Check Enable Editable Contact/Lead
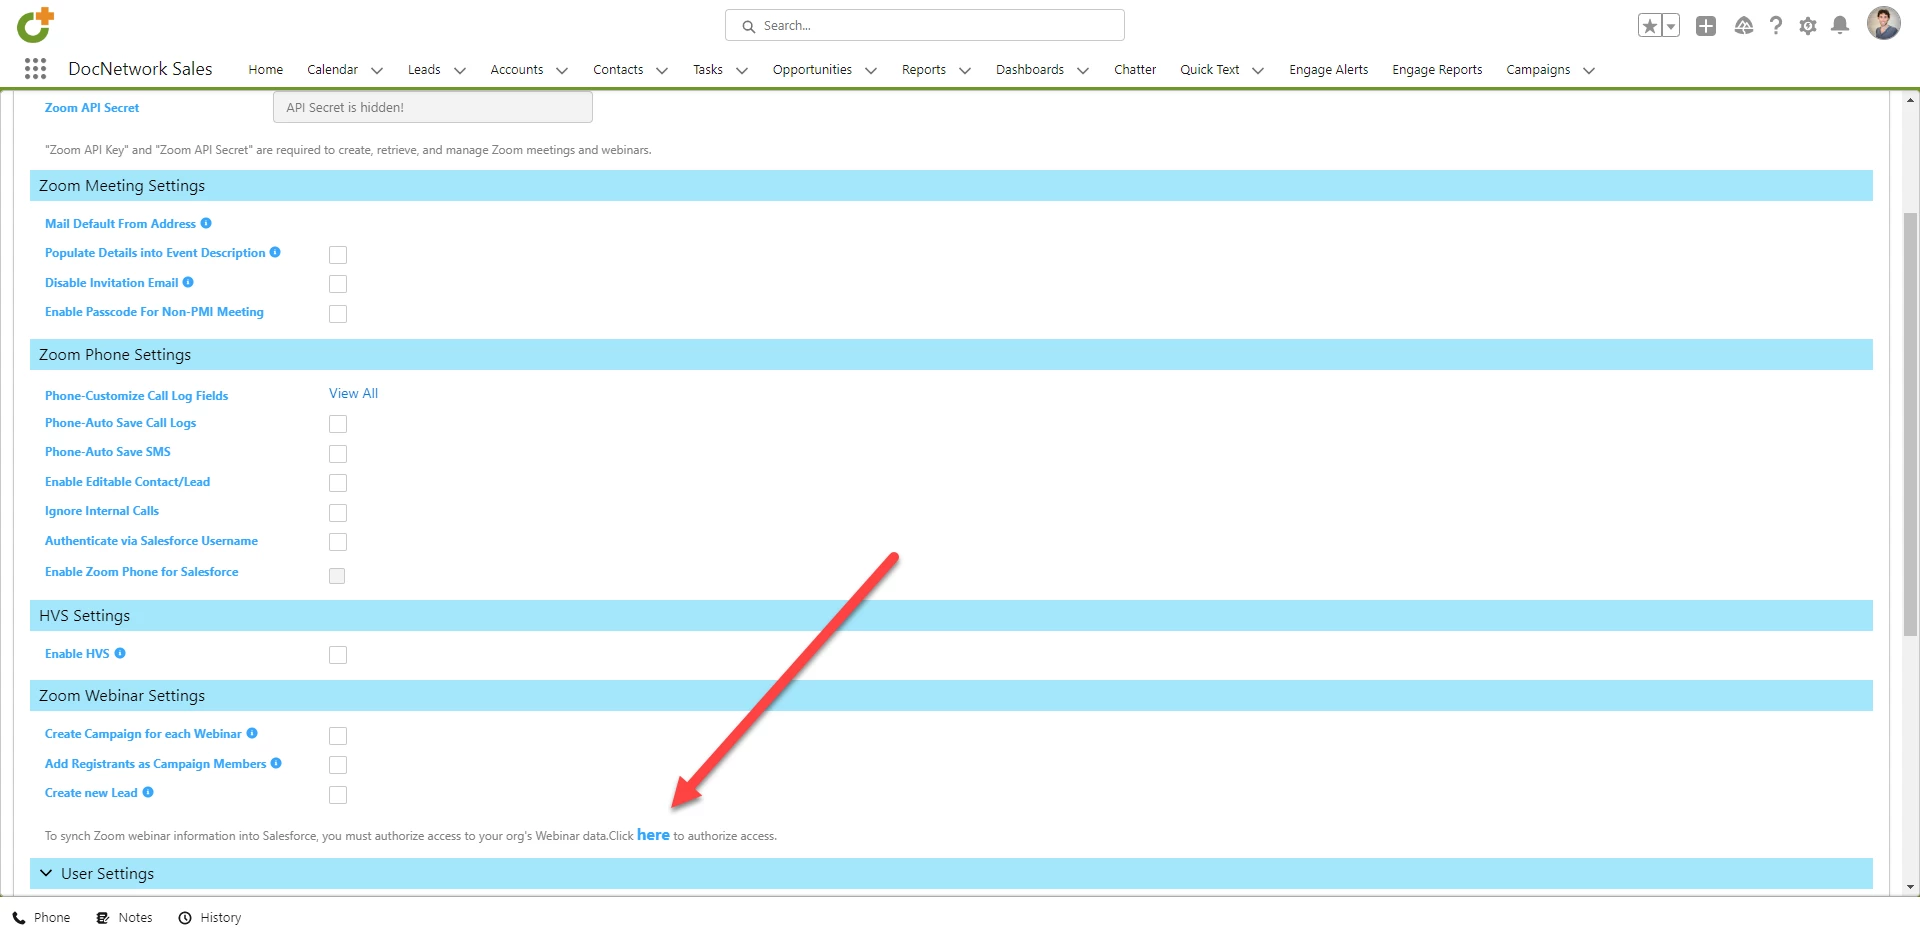The width and height of the screenshot is (1920, 937). click(x=338, y=483)
